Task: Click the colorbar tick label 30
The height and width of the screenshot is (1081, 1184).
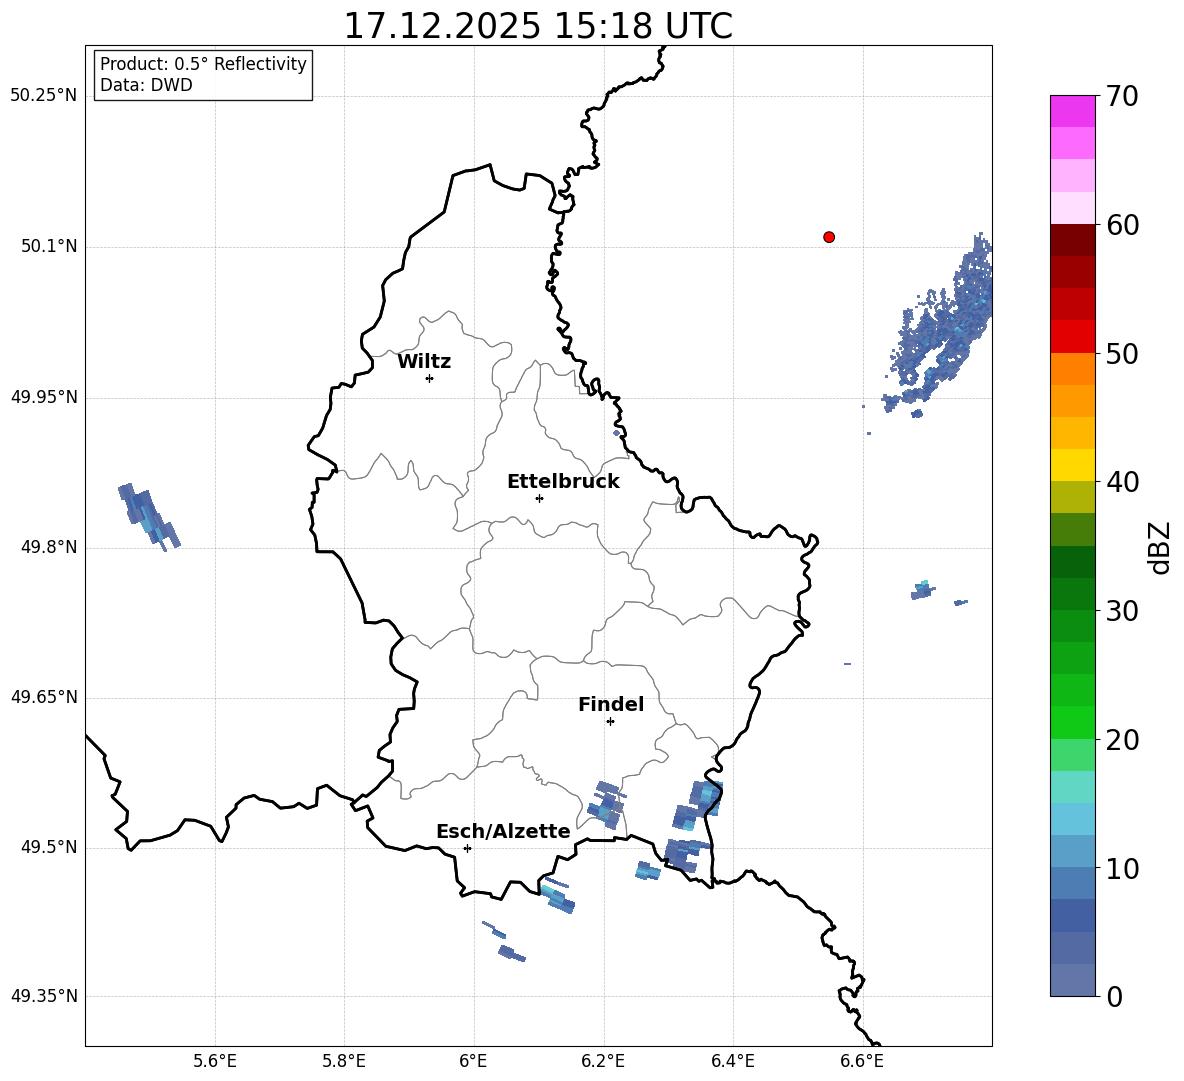Action: 1122,611
